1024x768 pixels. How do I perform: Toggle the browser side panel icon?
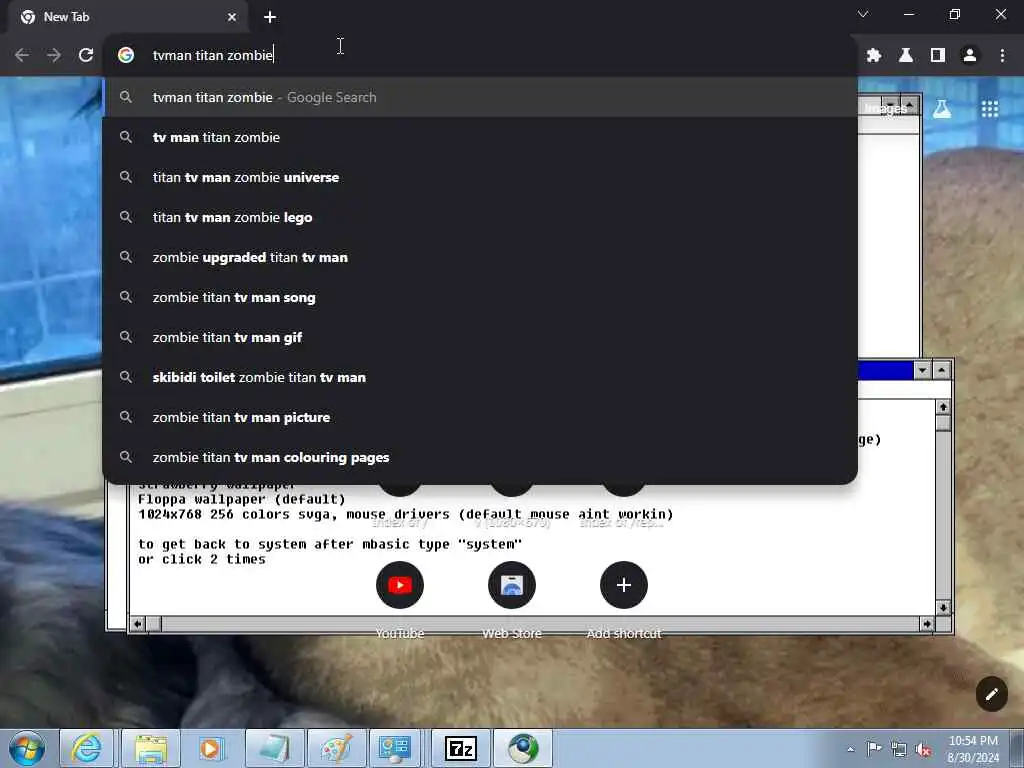938,56
